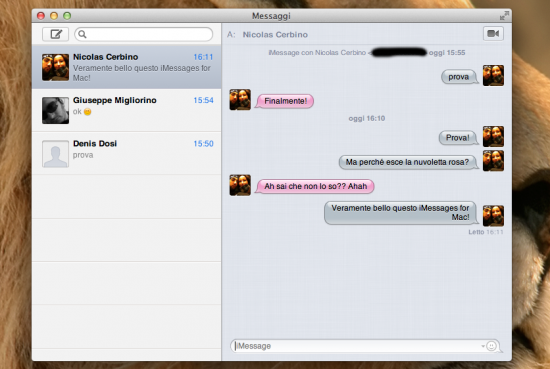The width and height of the screenshot is (550, 369).
Task: Start a FaceTime video call
Action: (x=493, y=34)
